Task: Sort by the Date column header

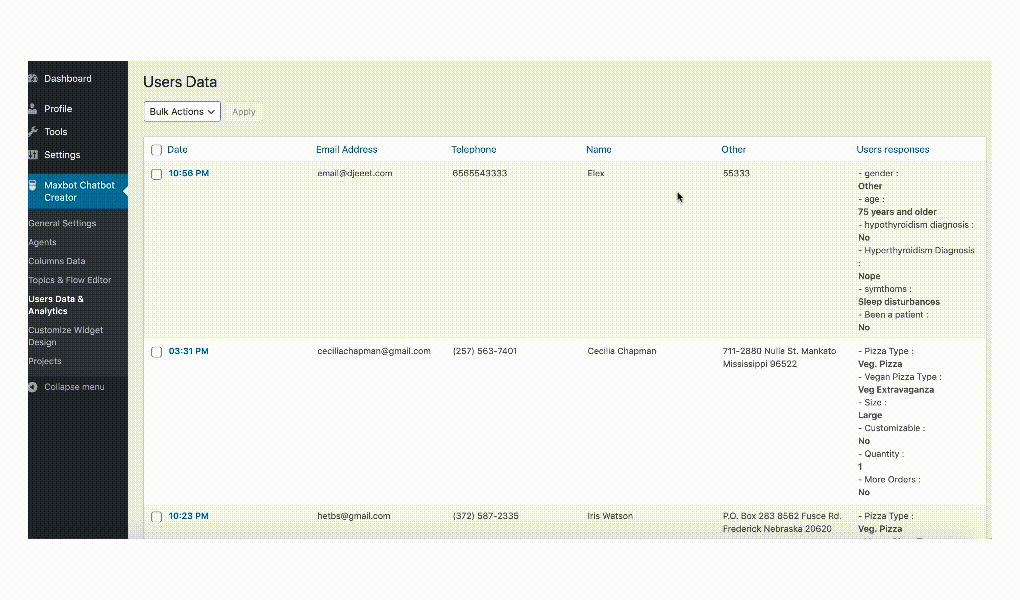Action: point(178,150)
